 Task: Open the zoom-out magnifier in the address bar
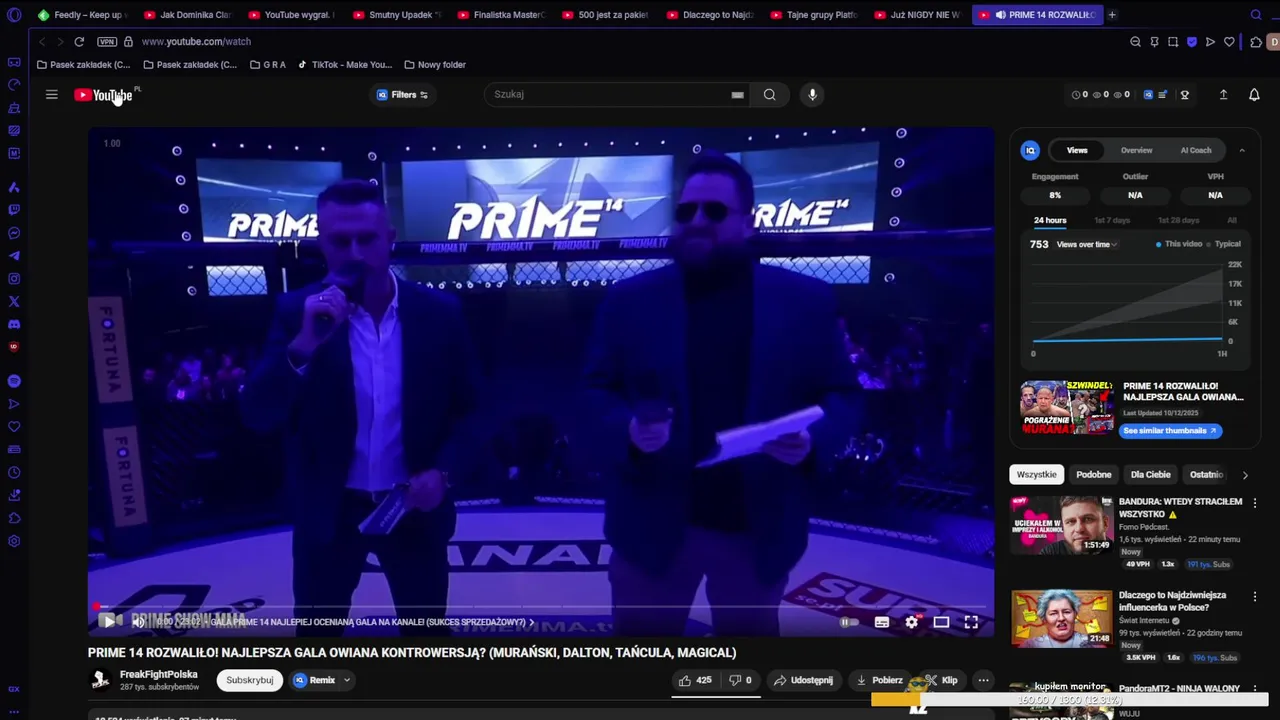pos(1135,42)
